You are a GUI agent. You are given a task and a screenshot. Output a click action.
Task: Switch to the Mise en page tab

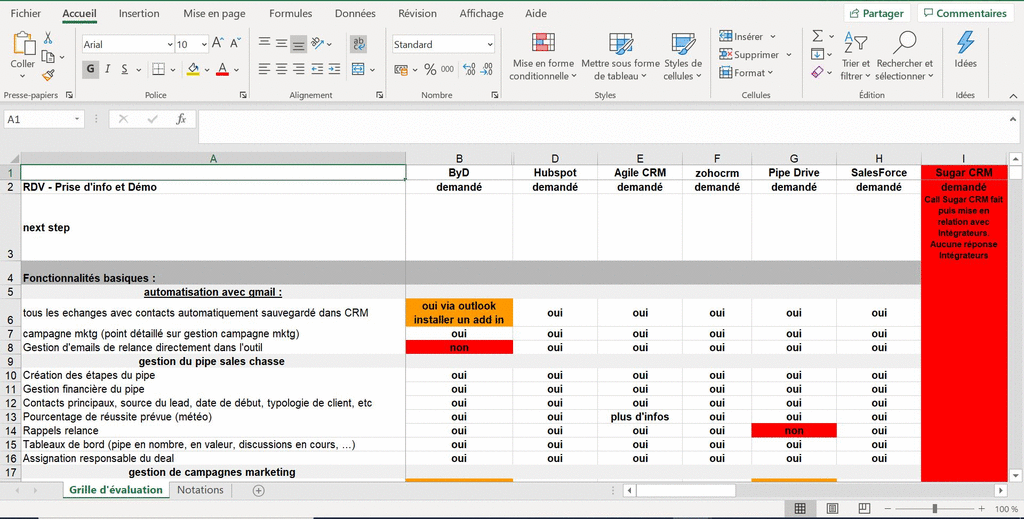pos(214,13)
